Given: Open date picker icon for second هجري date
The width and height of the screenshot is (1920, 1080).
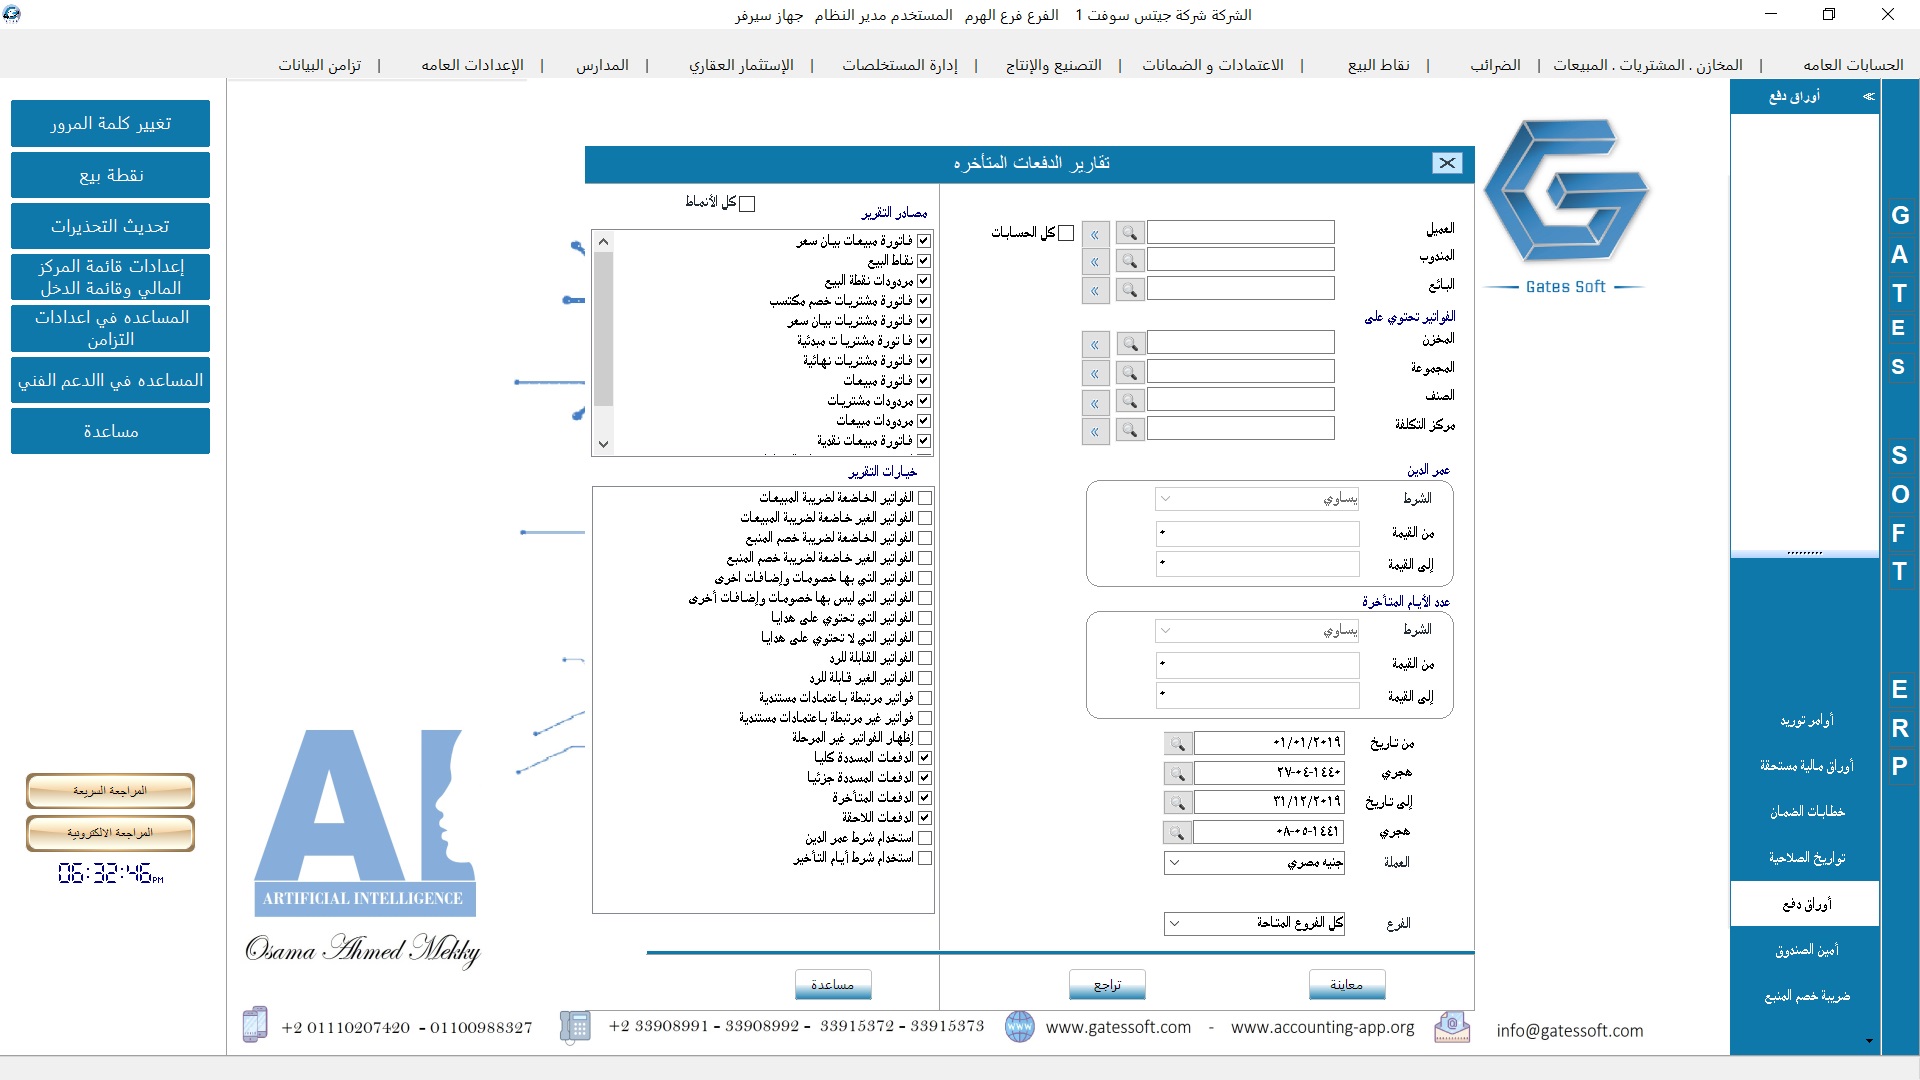Looking at the screenshot, I should (1178, 832).
